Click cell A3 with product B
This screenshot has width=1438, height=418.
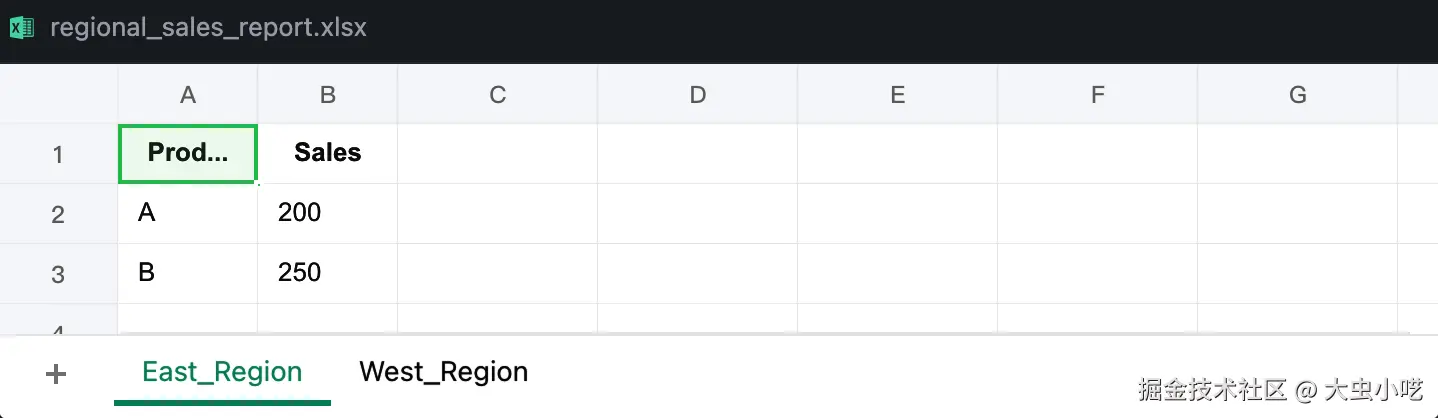coord(187,273)
